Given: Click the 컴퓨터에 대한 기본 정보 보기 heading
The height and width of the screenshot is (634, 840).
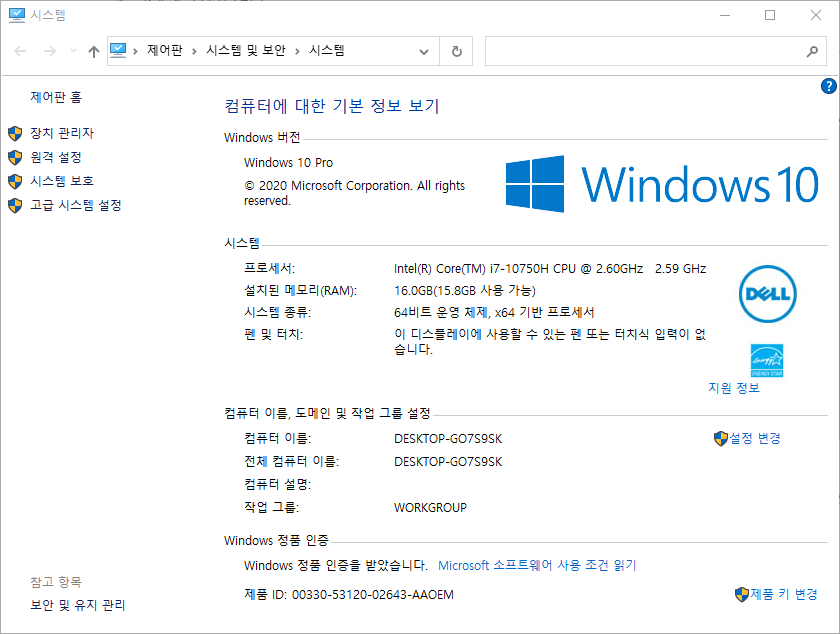Looking at the screenshot, I should (332, 106).
